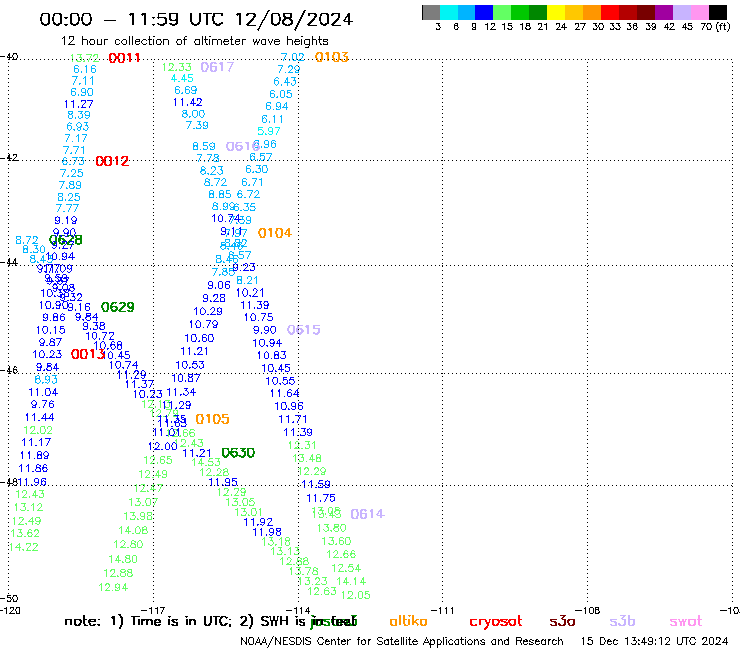
Task: Select the wave height value 7.02
Action: (292, 57)
